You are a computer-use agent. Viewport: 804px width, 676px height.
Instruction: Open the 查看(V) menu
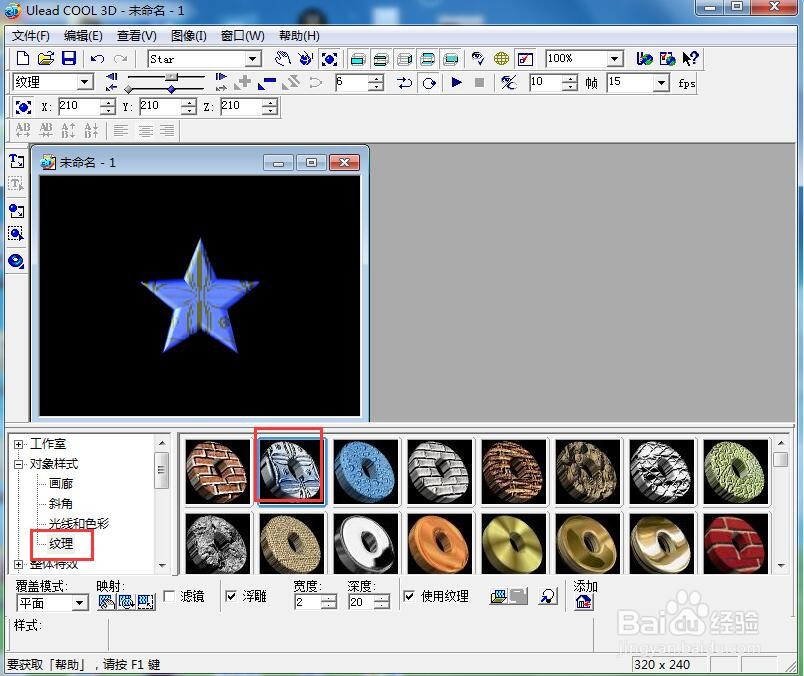pyautogui.click(x=136, y=36)
